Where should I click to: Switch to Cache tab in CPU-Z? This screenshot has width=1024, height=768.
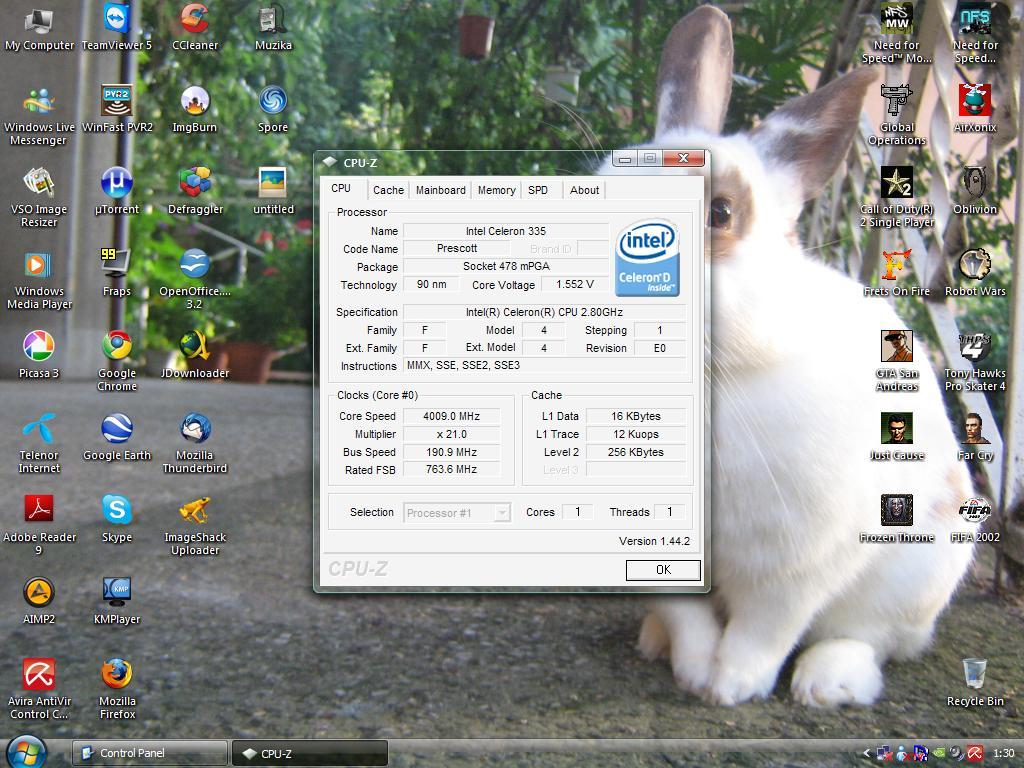click(x=389, y=190)
